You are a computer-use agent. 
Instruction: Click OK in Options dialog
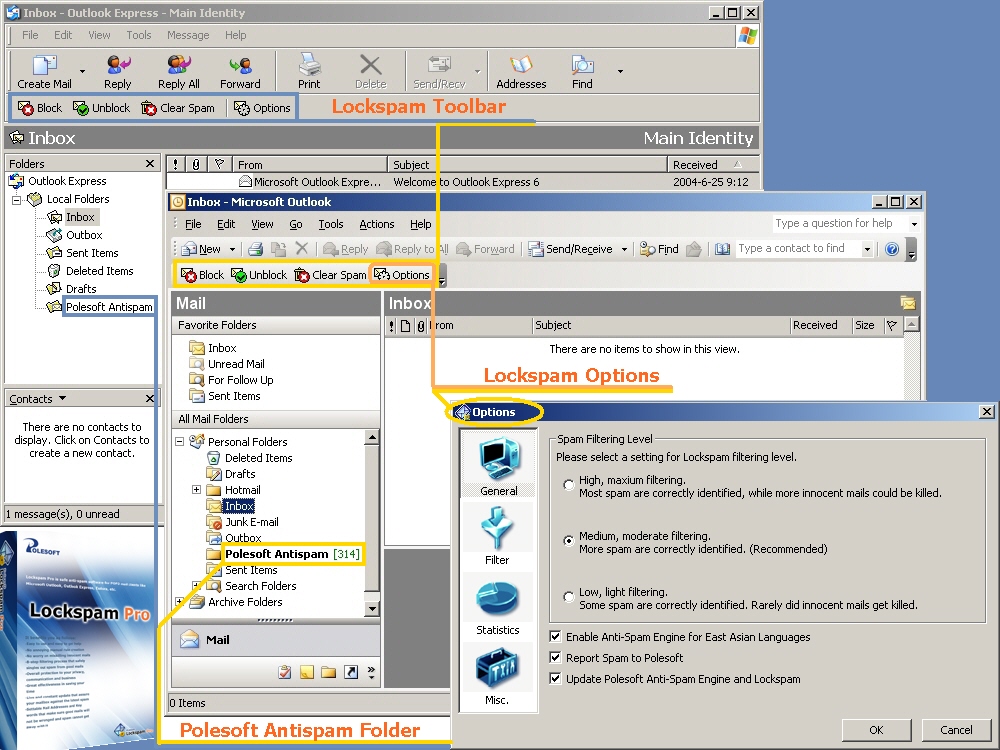point(876,730)
